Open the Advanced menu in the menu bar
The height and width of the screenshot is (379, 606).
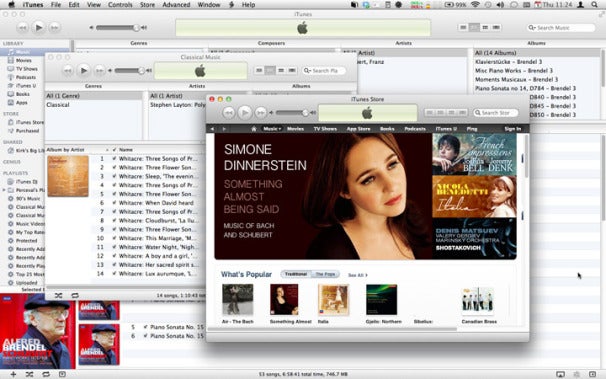pyautogui.click(x=176, y=5)
